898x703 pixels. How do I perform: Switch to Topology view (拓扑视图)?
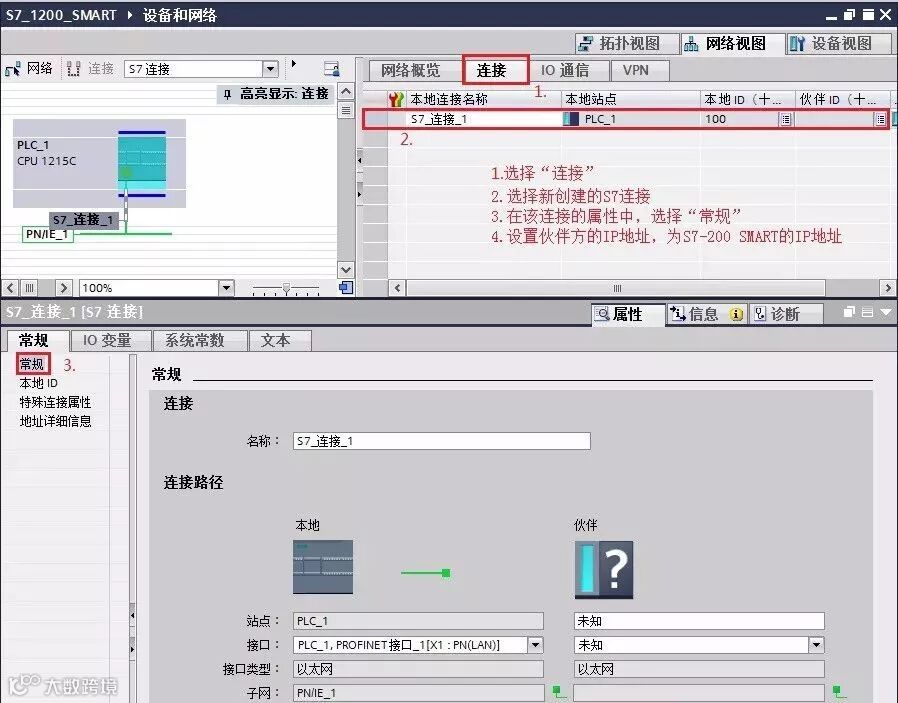(x=626, y=44)
